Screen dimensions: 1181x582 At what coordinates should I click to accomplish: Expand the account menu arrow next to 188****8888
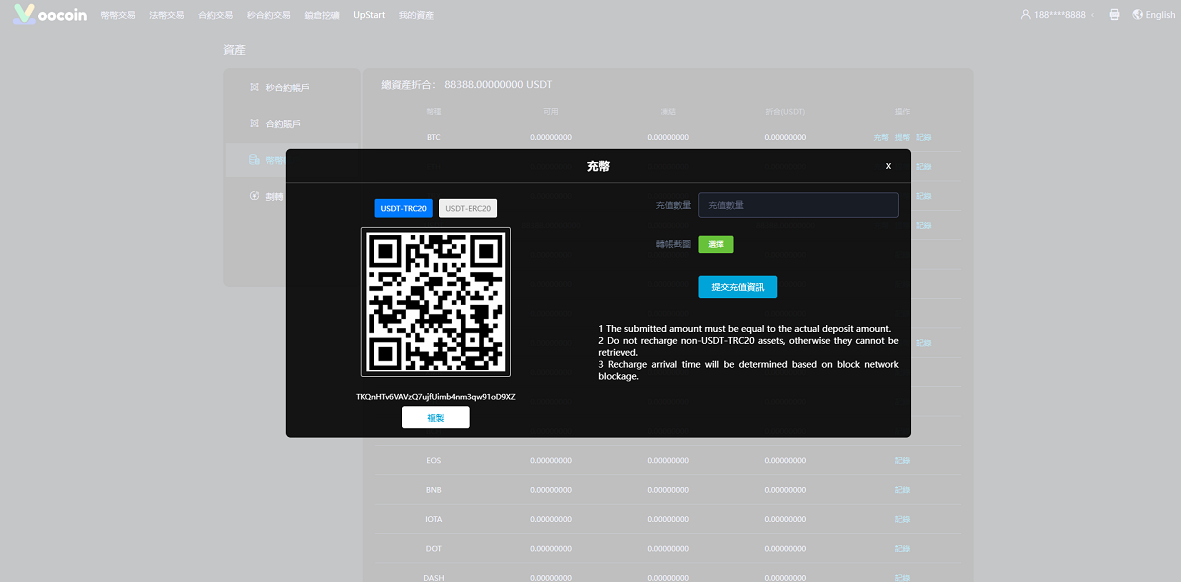[x=1092, y=16]
